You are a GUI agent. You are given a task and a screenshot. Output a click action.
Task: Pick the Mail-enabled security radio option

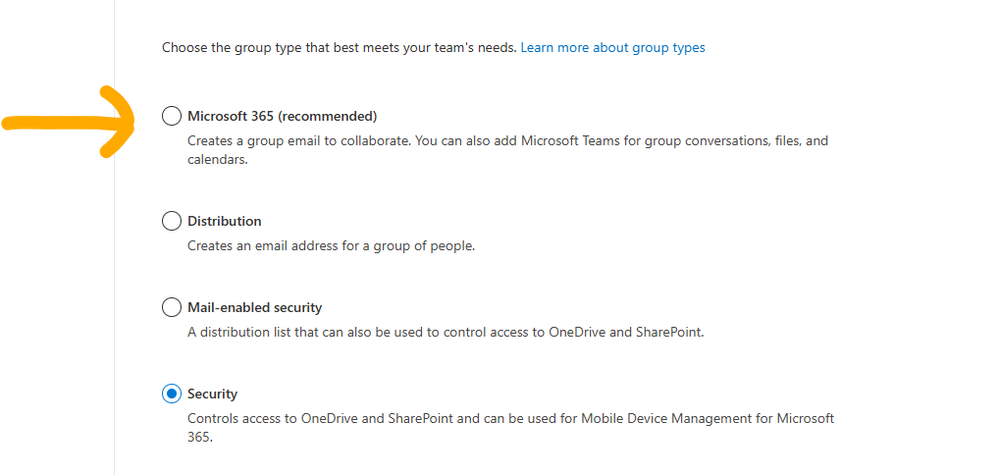tap(171, 308)
